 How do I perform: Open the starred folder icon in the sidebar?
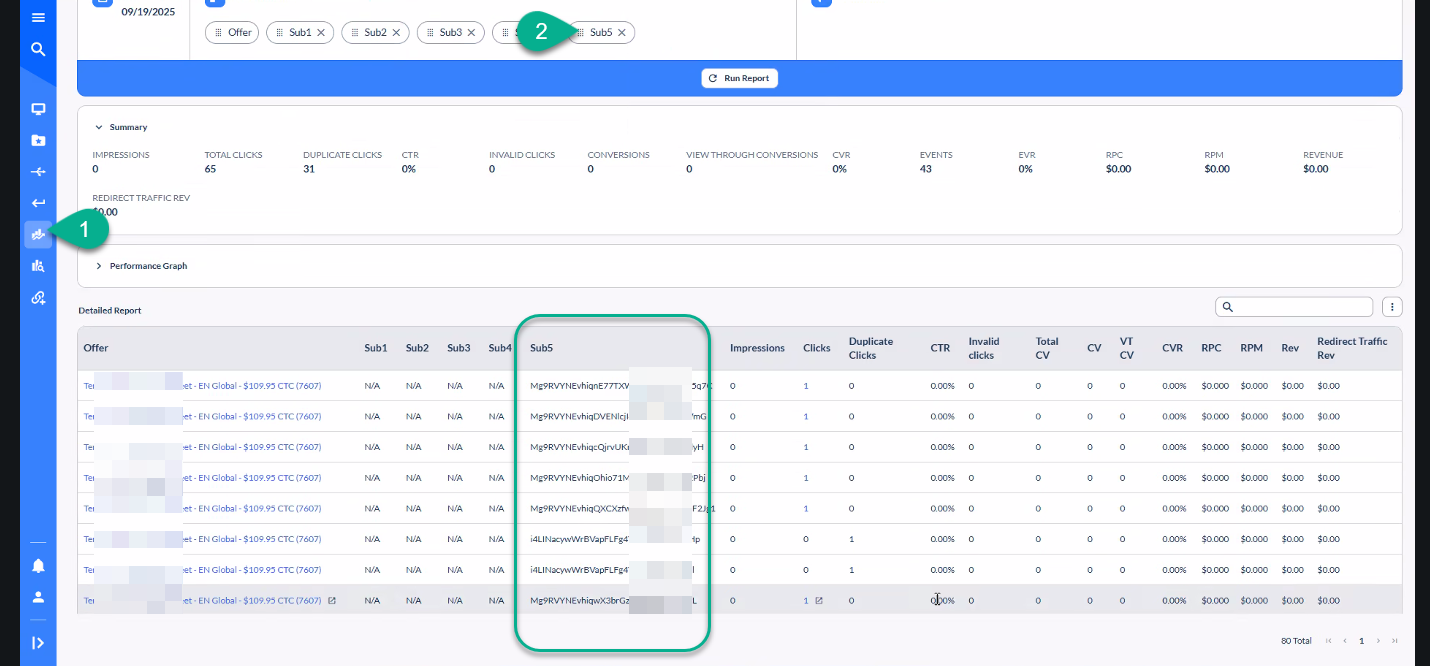(38, 140)
